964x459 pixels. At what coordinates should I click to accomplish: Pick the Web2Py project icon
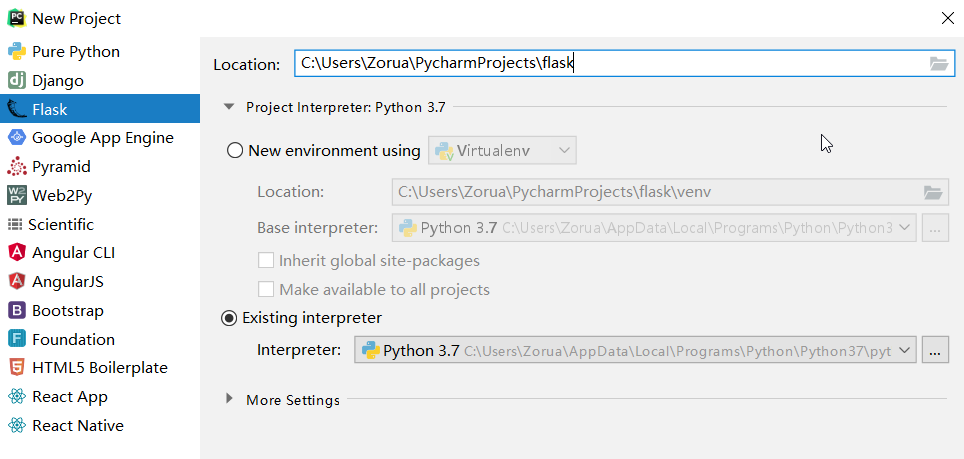pos(16,196)
